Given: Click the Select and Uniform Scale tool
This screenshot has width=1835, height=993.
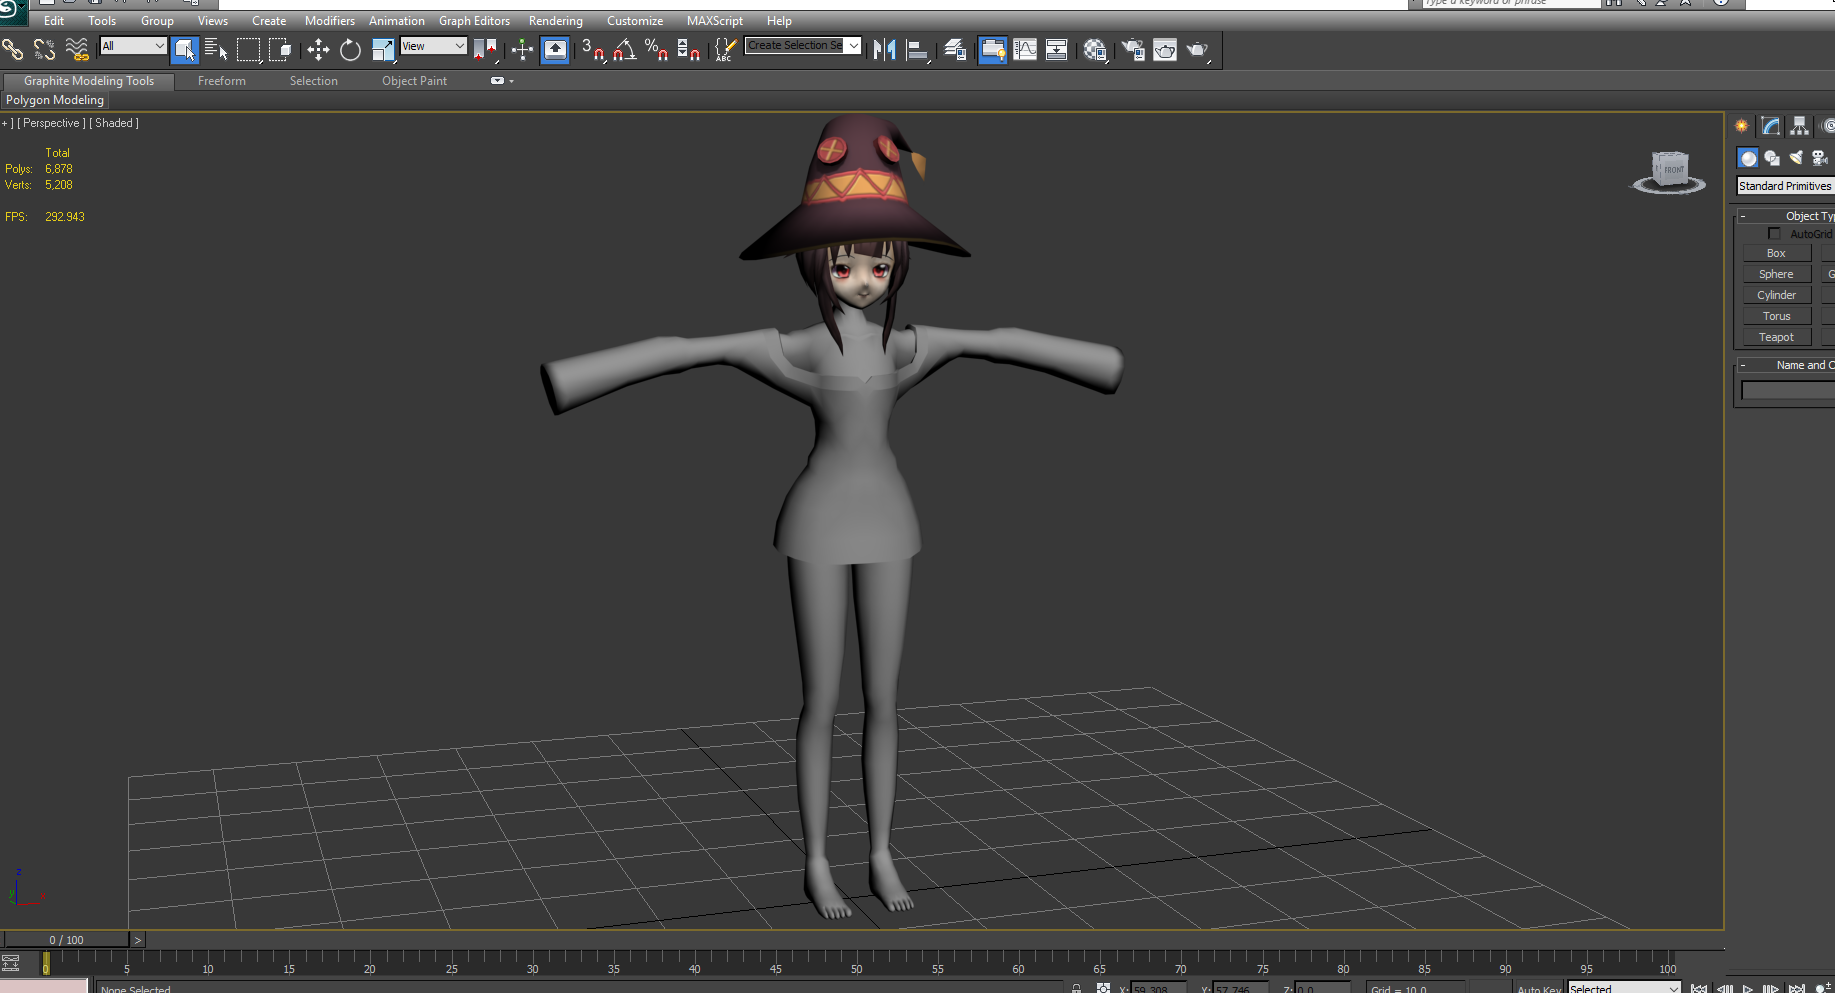Looking at the screenshot, I should pyautogui.click(x=383, y=49).
